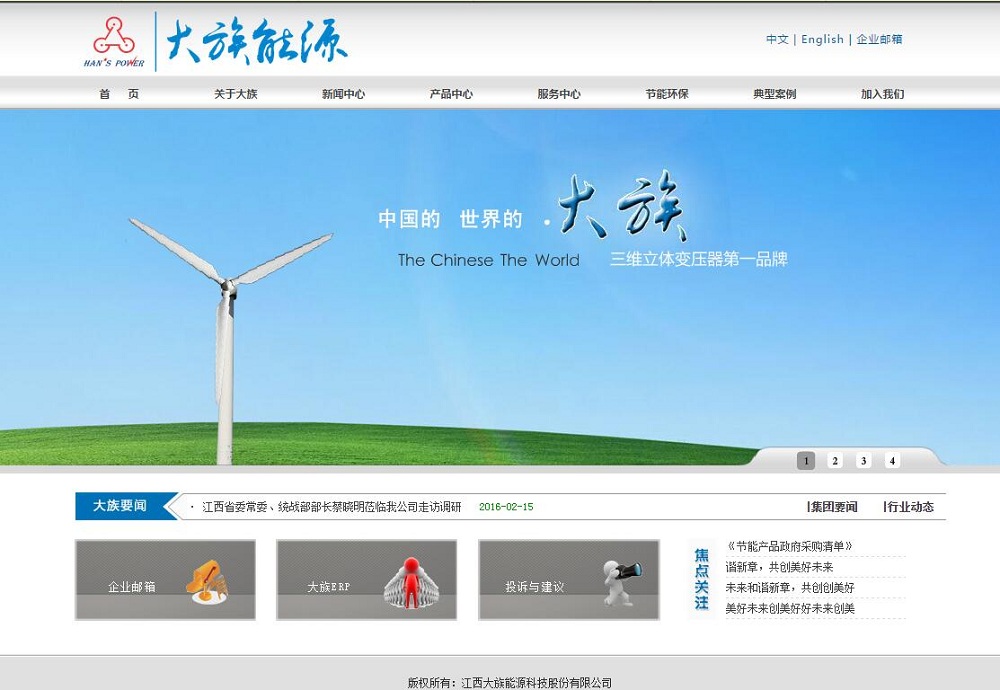The height and width of the screenshot is (690, 1000).
Task: Open the 企业邮箱 gray banner card
Action: (165, 580)
